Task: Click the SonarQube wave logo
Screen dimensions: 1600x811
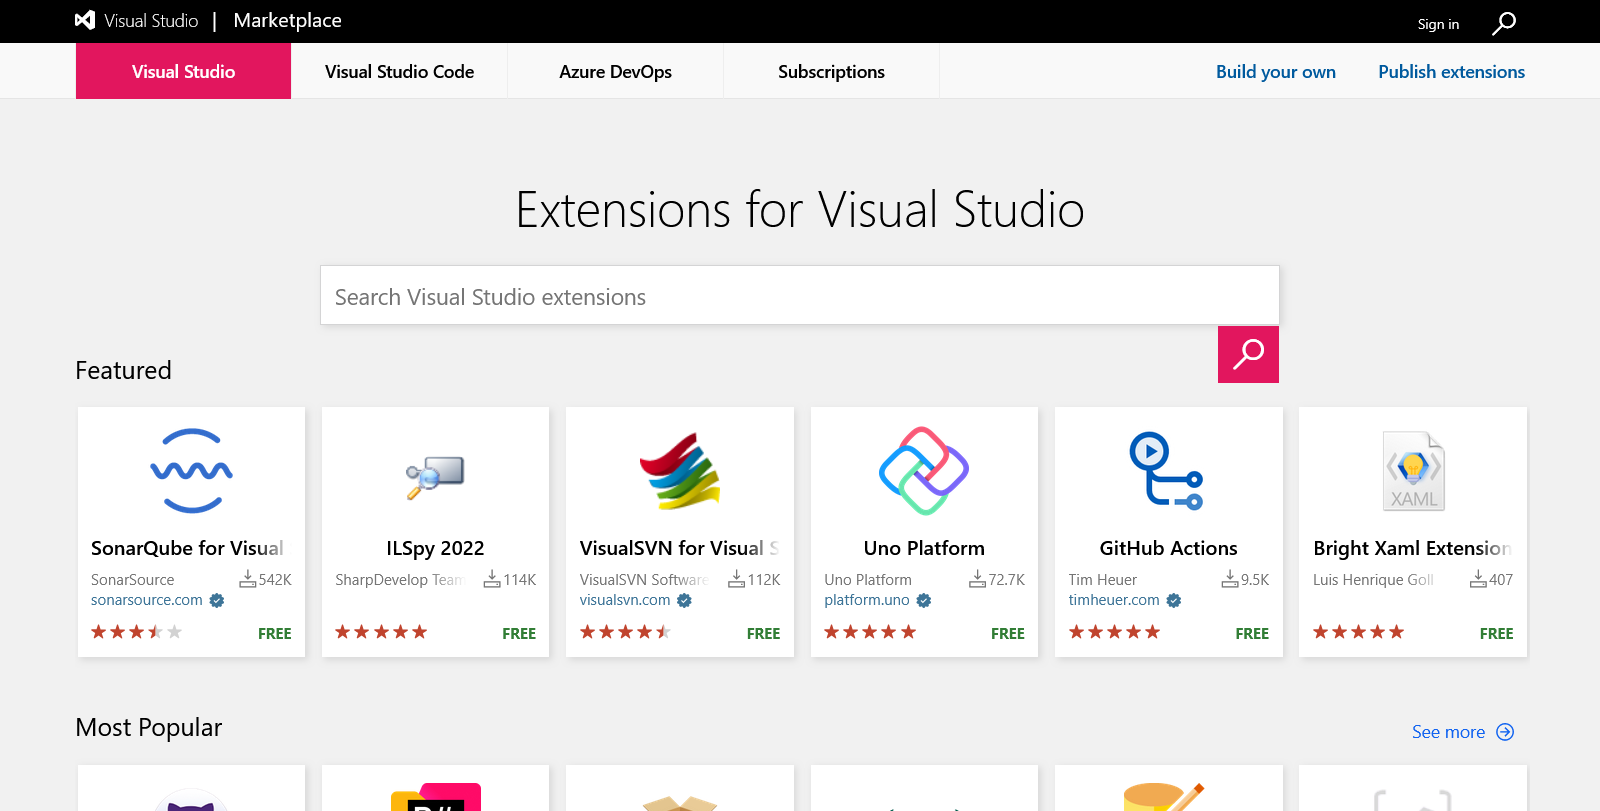Action: (x=191, y=471)
